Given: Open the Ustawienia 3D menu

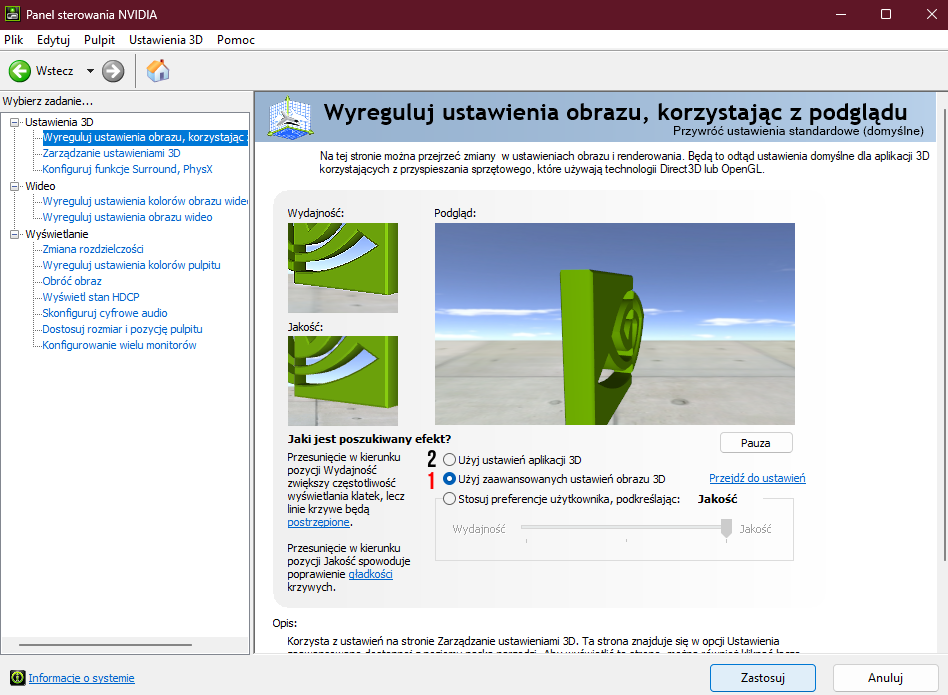Looking at the screenshot, I should (x=166, y=40).
